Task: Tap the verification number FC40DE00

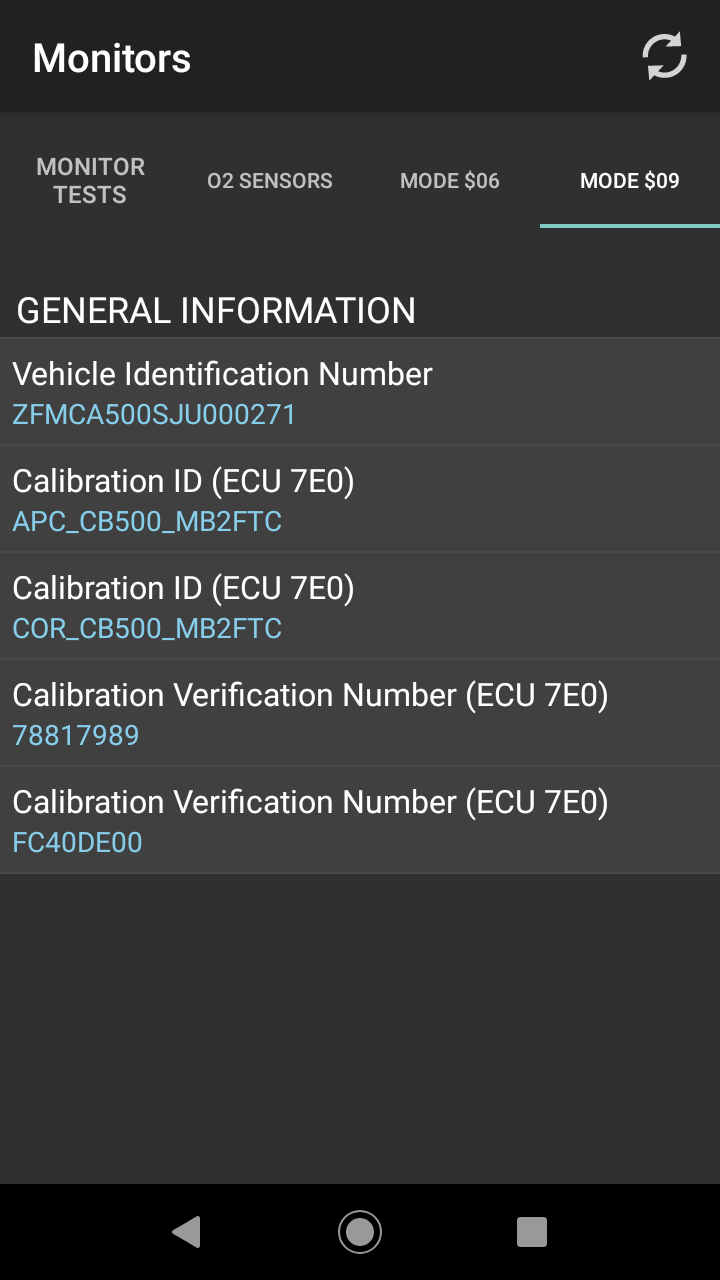Action: [x=77, y=843]
